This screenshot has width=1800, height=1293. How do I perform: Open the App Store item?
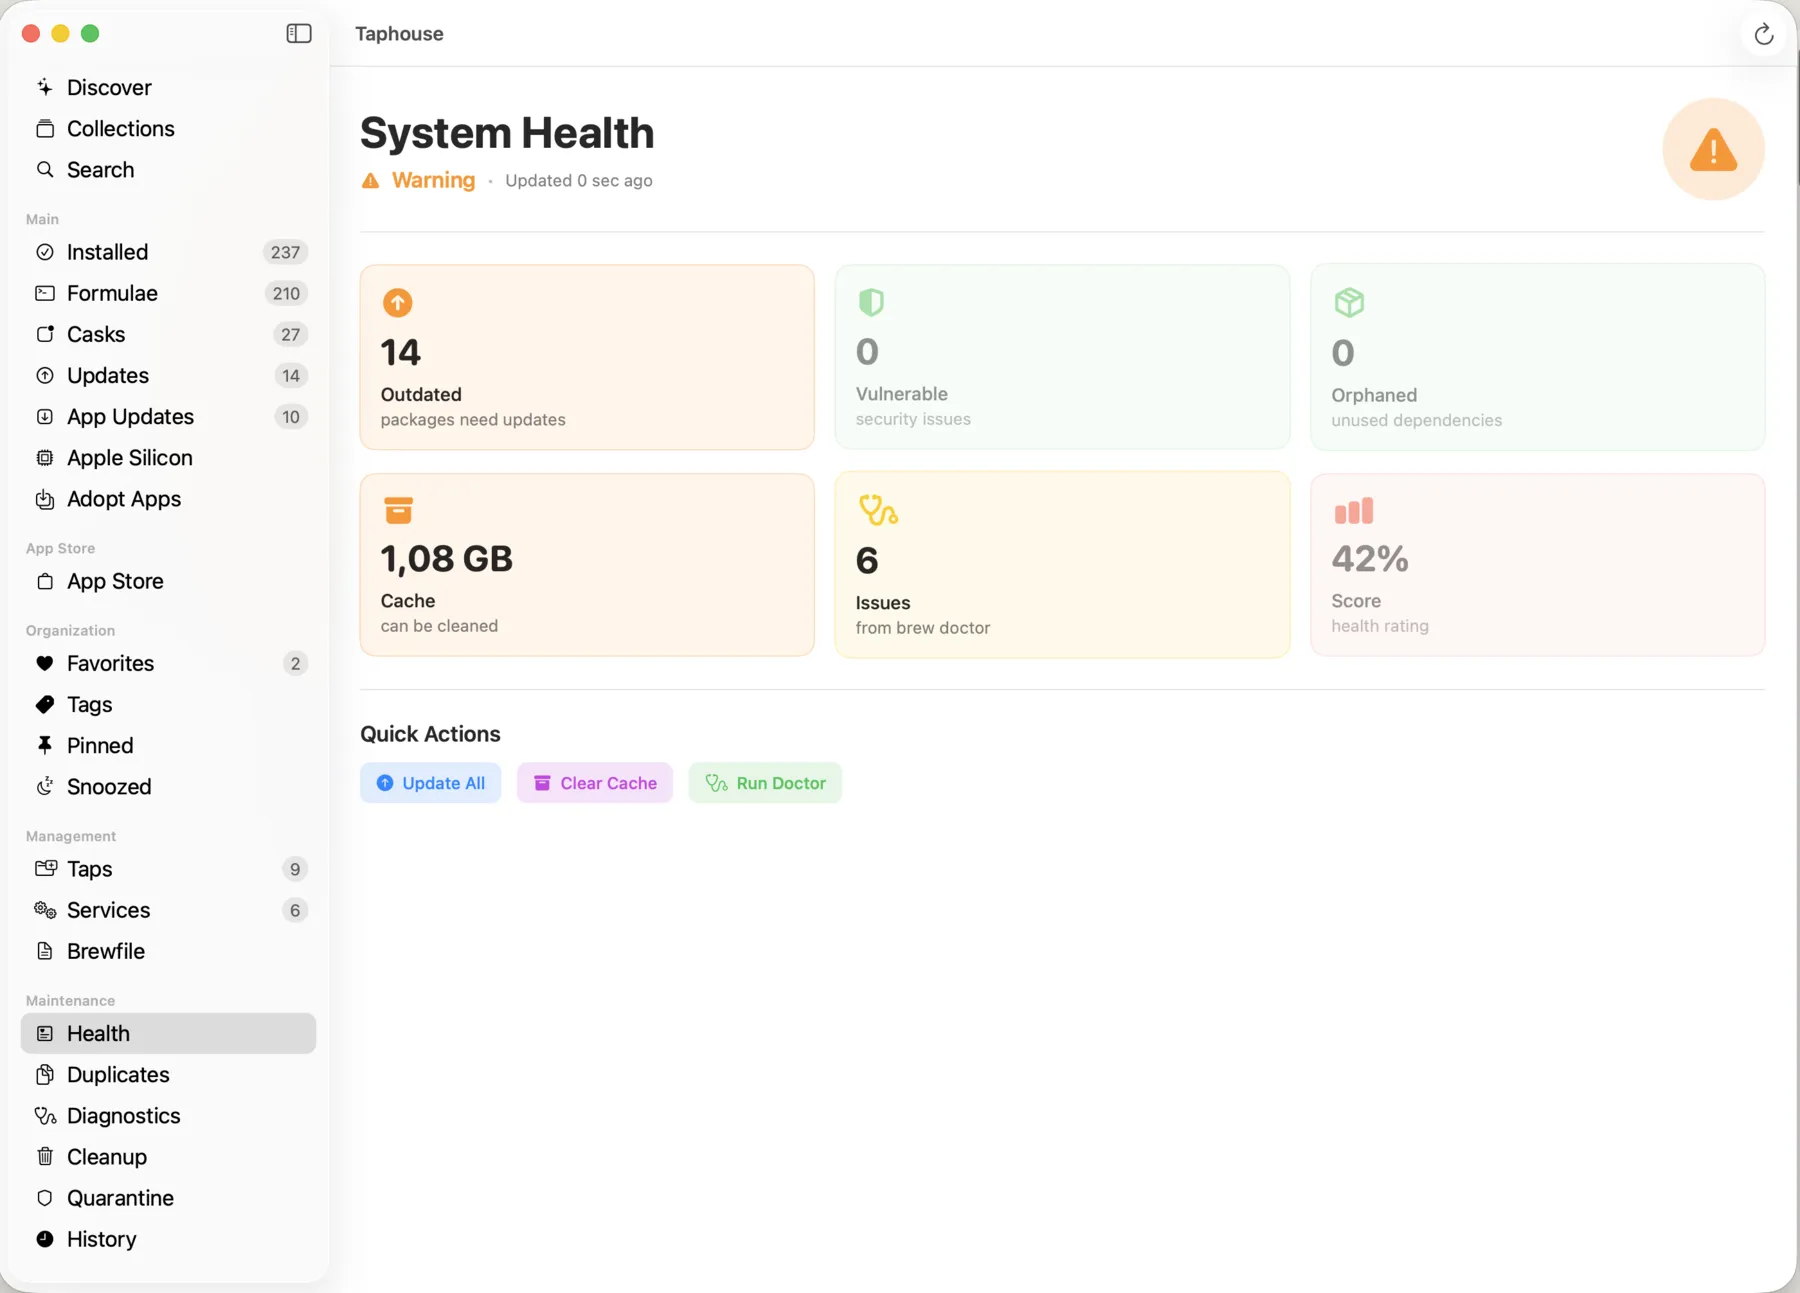coord(168,581)
